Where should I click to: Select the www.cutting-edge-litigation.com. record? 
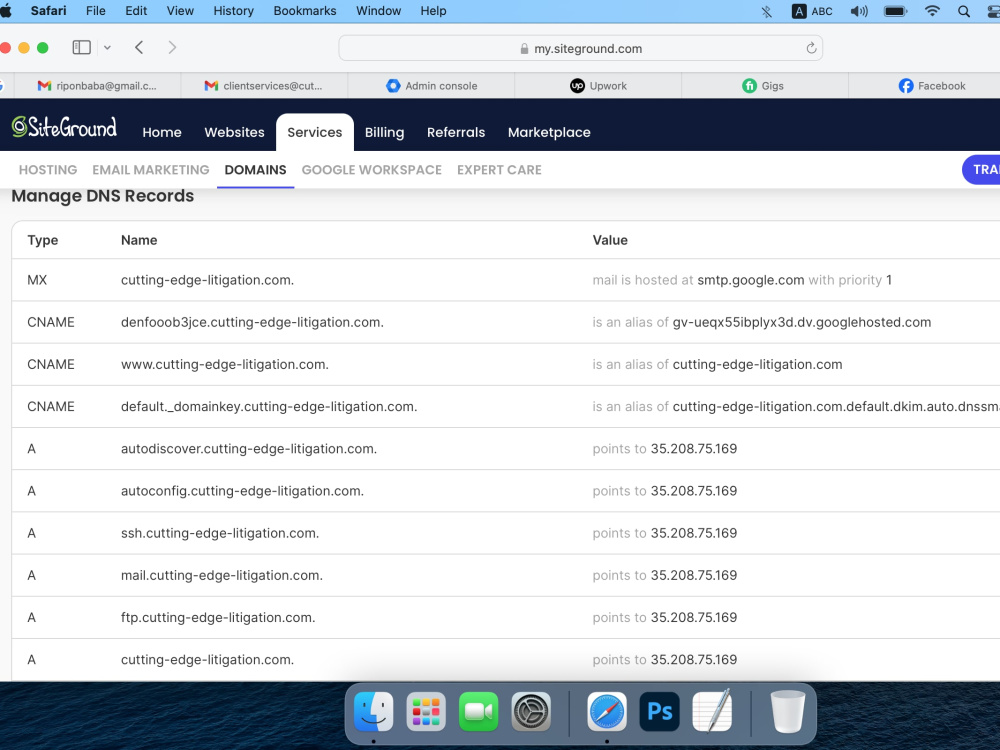[224, 364]
